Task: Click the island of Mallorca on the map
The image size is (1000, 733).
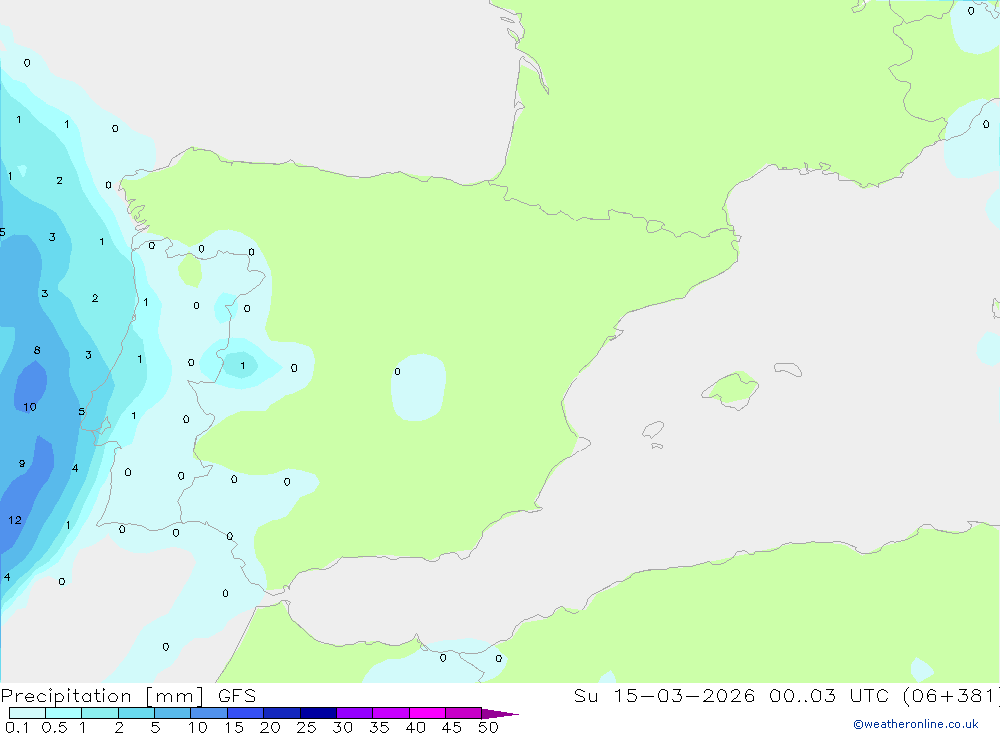Action: (x=731, y=390)
